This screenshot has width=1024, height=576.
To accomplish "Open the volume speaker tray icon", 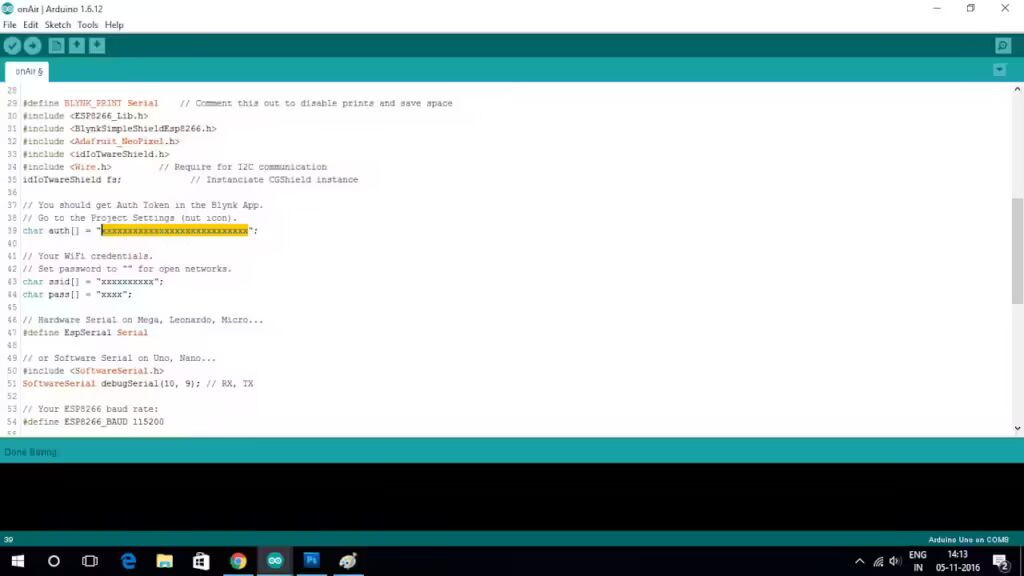I will tap(895, 561).
